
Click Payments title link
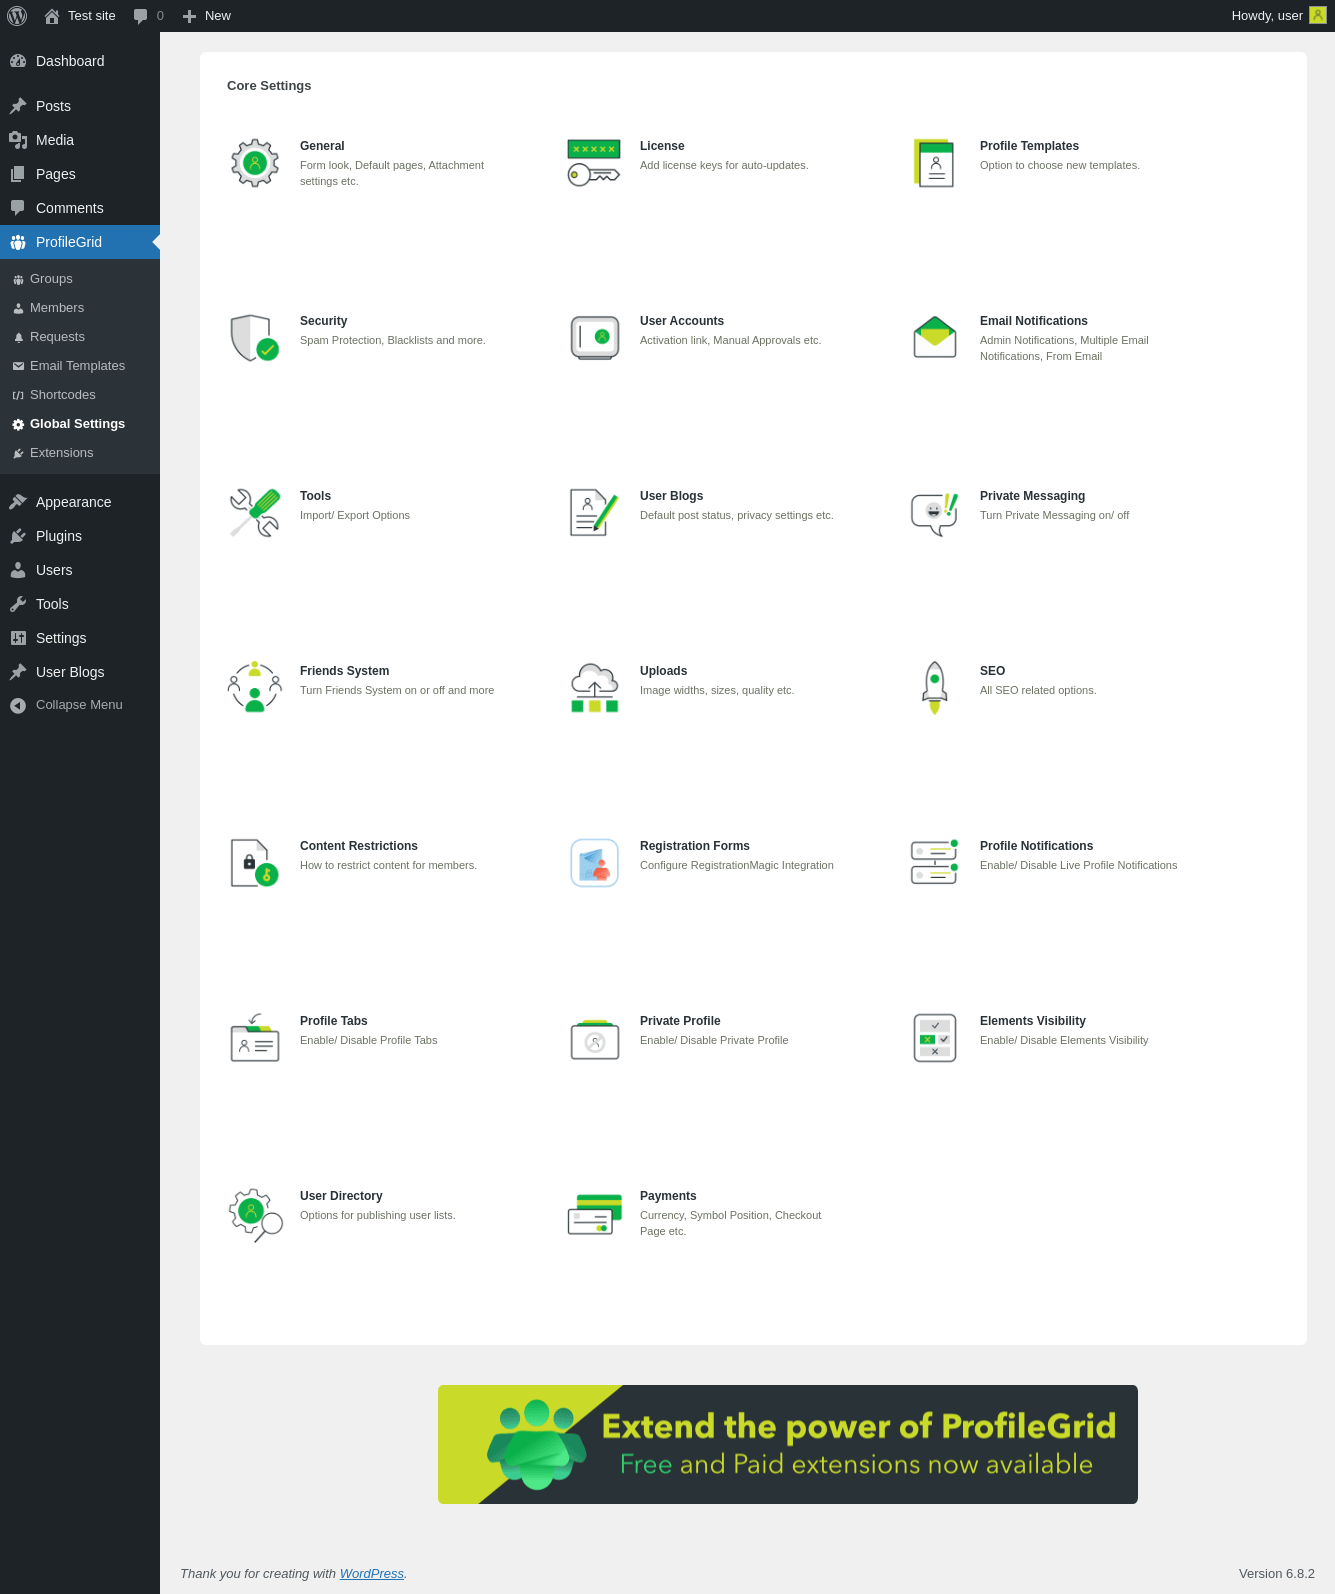(668, 1196)
